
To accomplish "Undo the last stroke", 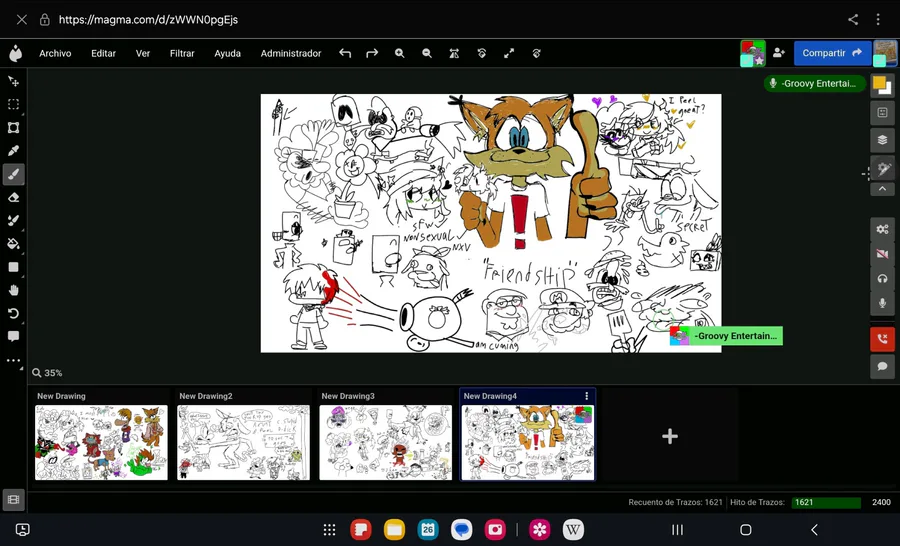I will tap(345, 53).
